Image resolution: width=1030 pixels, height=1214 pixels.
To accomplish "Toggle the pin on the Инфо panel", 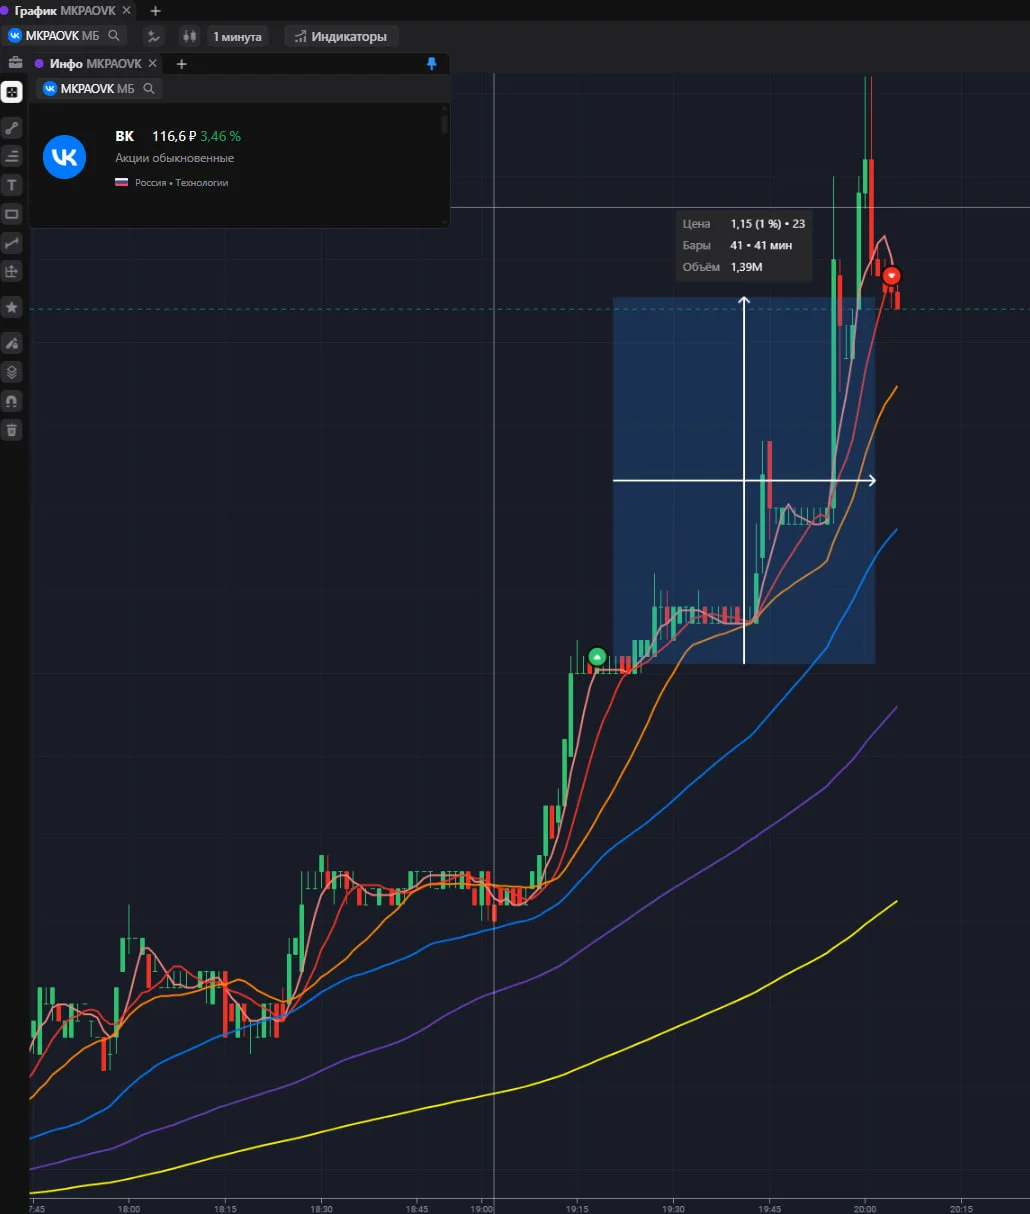I will coord(432,63).
